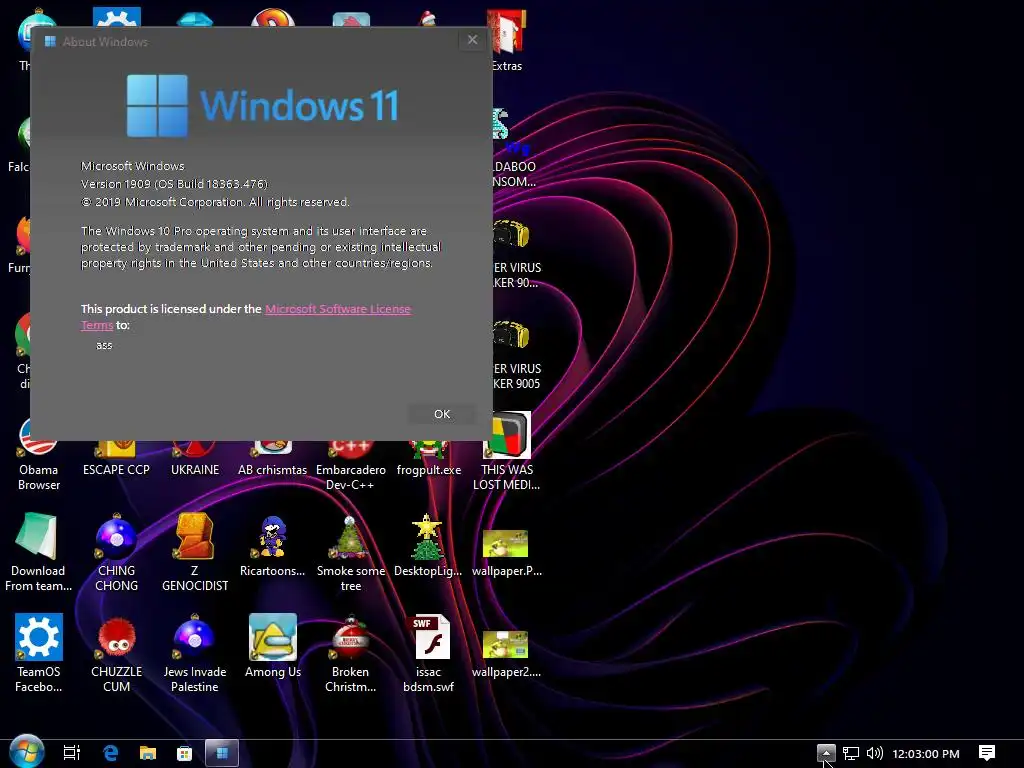Click the Version 1909 build text

coord(174,184)
